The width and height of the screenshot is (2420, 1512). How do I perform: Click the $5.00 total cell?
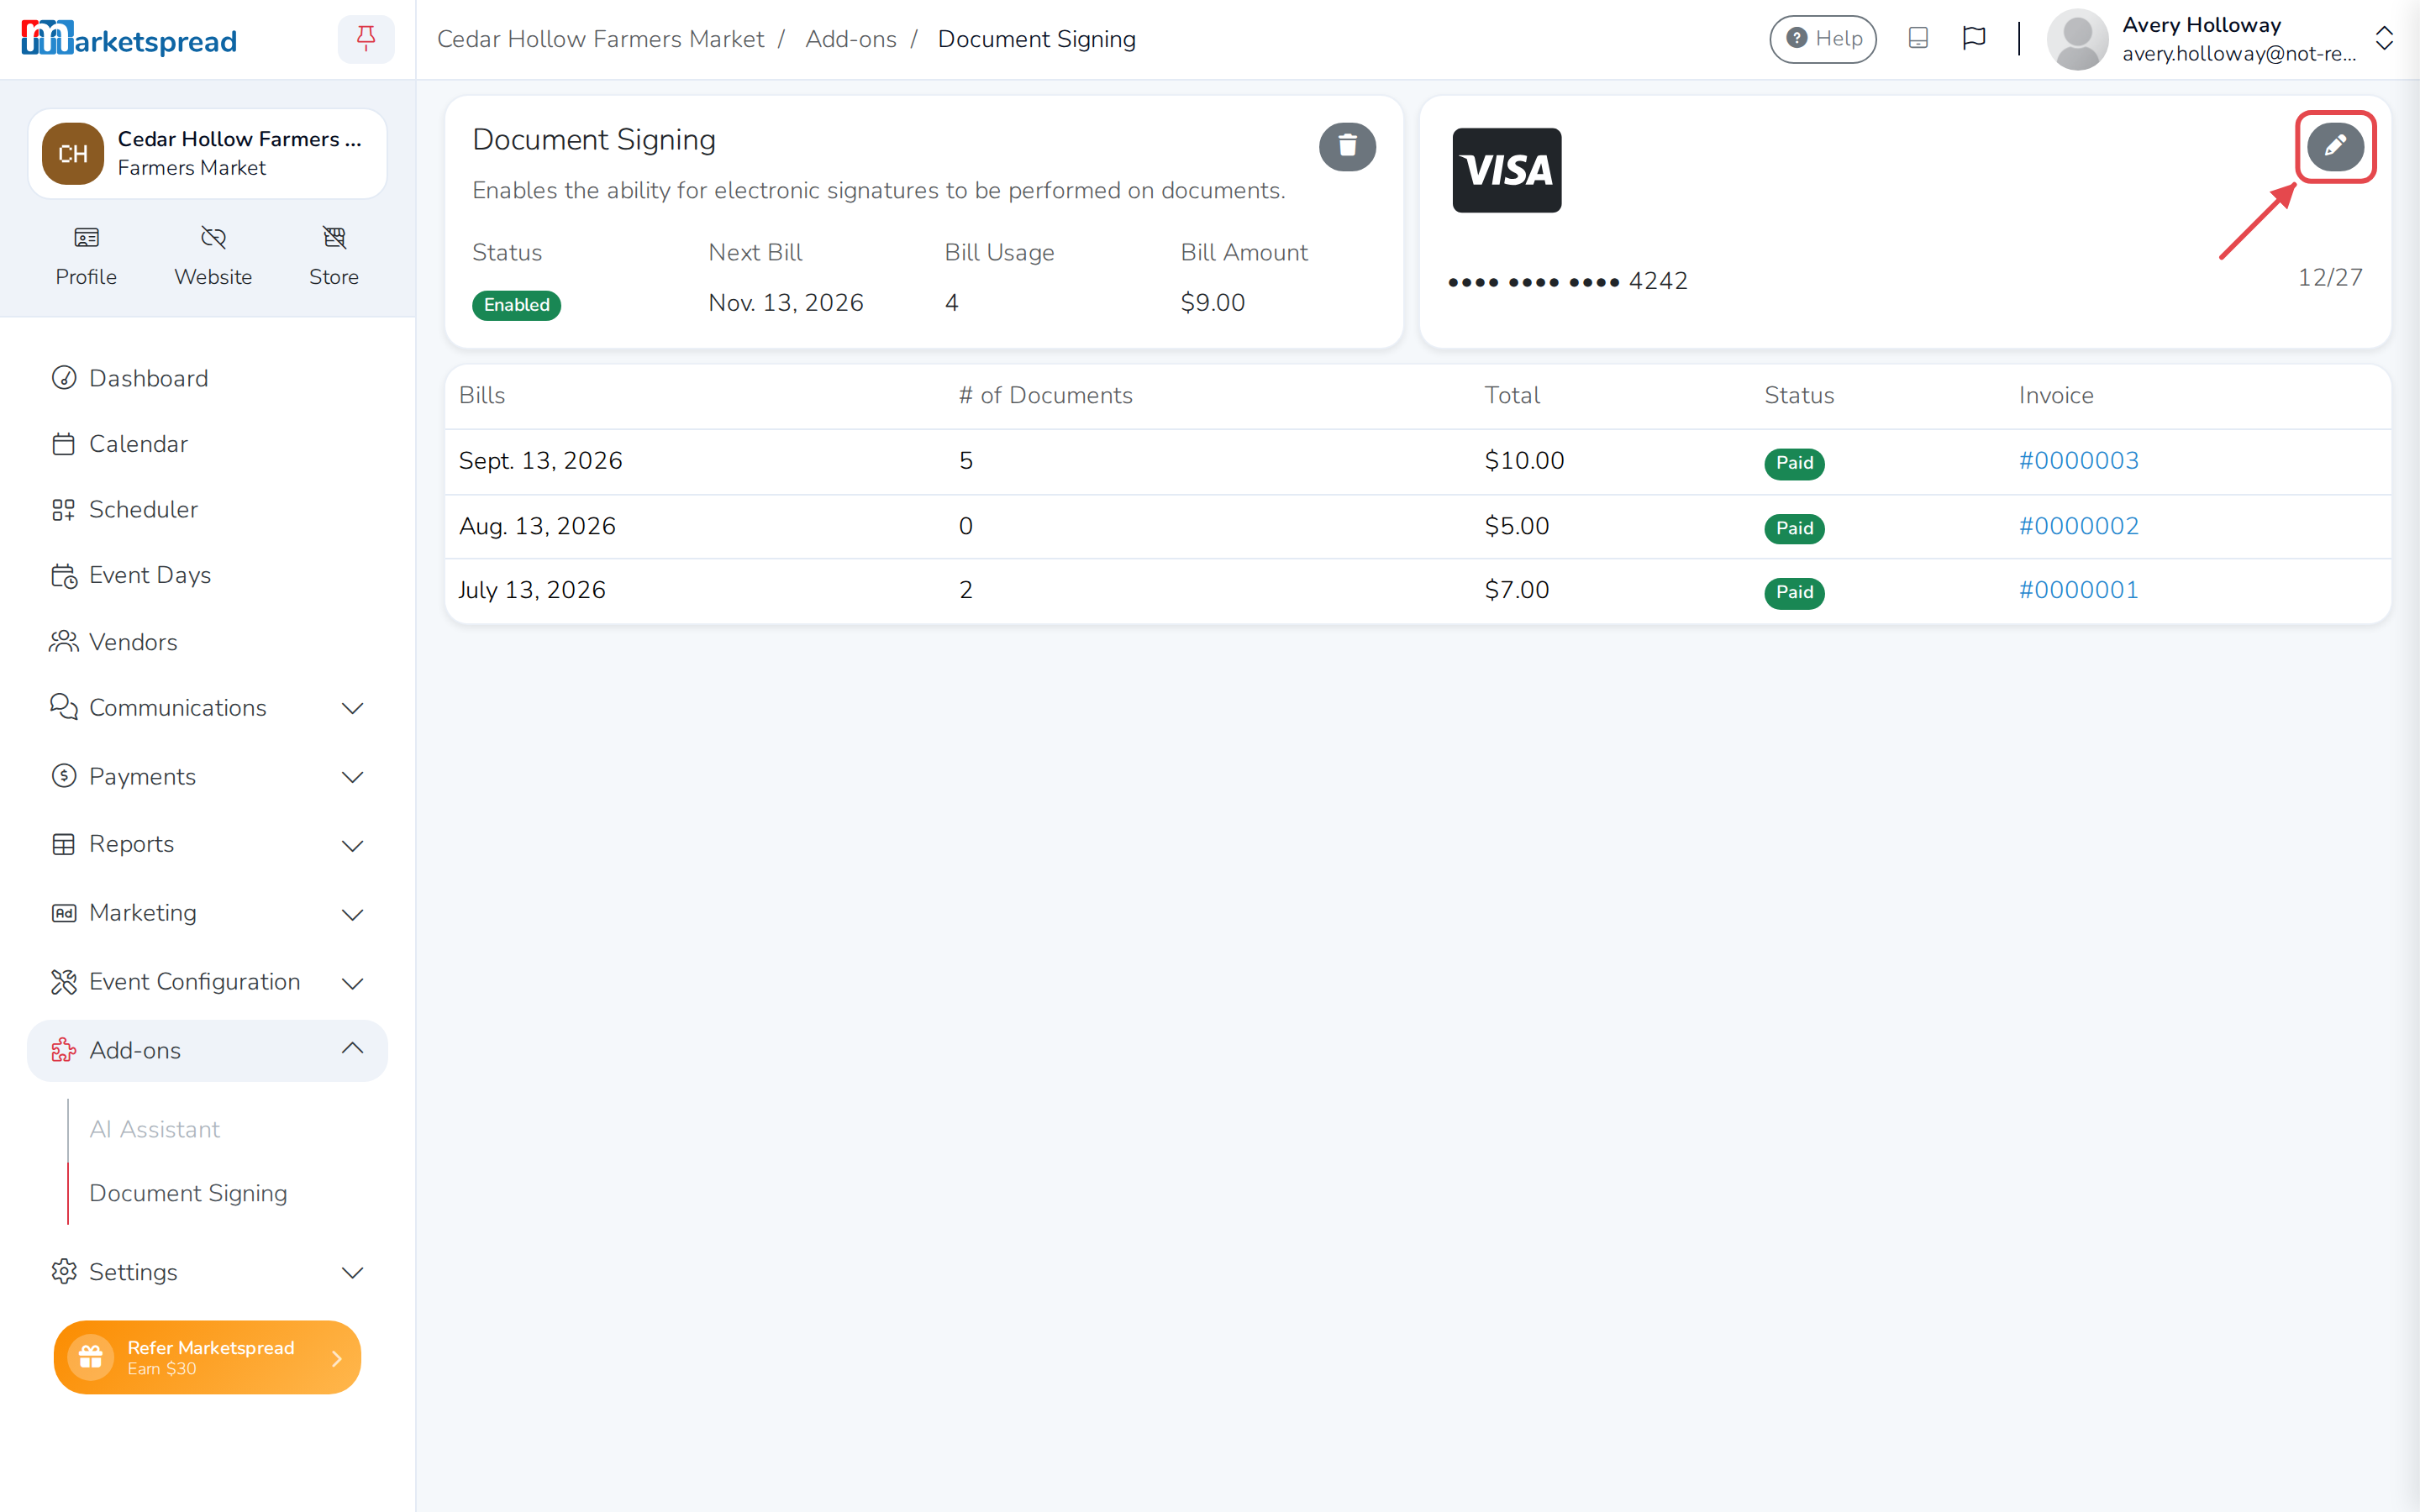(1516, 526)
